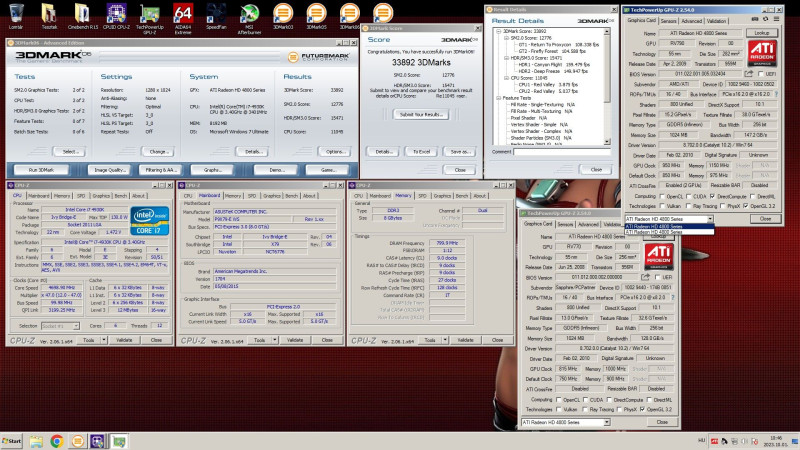The width and height of the screenshot is (800, 450).
Task: Launch TechPowerUp GPU-Z desktop shortcut
Action: pyautogui.click(x=149, y=18)
